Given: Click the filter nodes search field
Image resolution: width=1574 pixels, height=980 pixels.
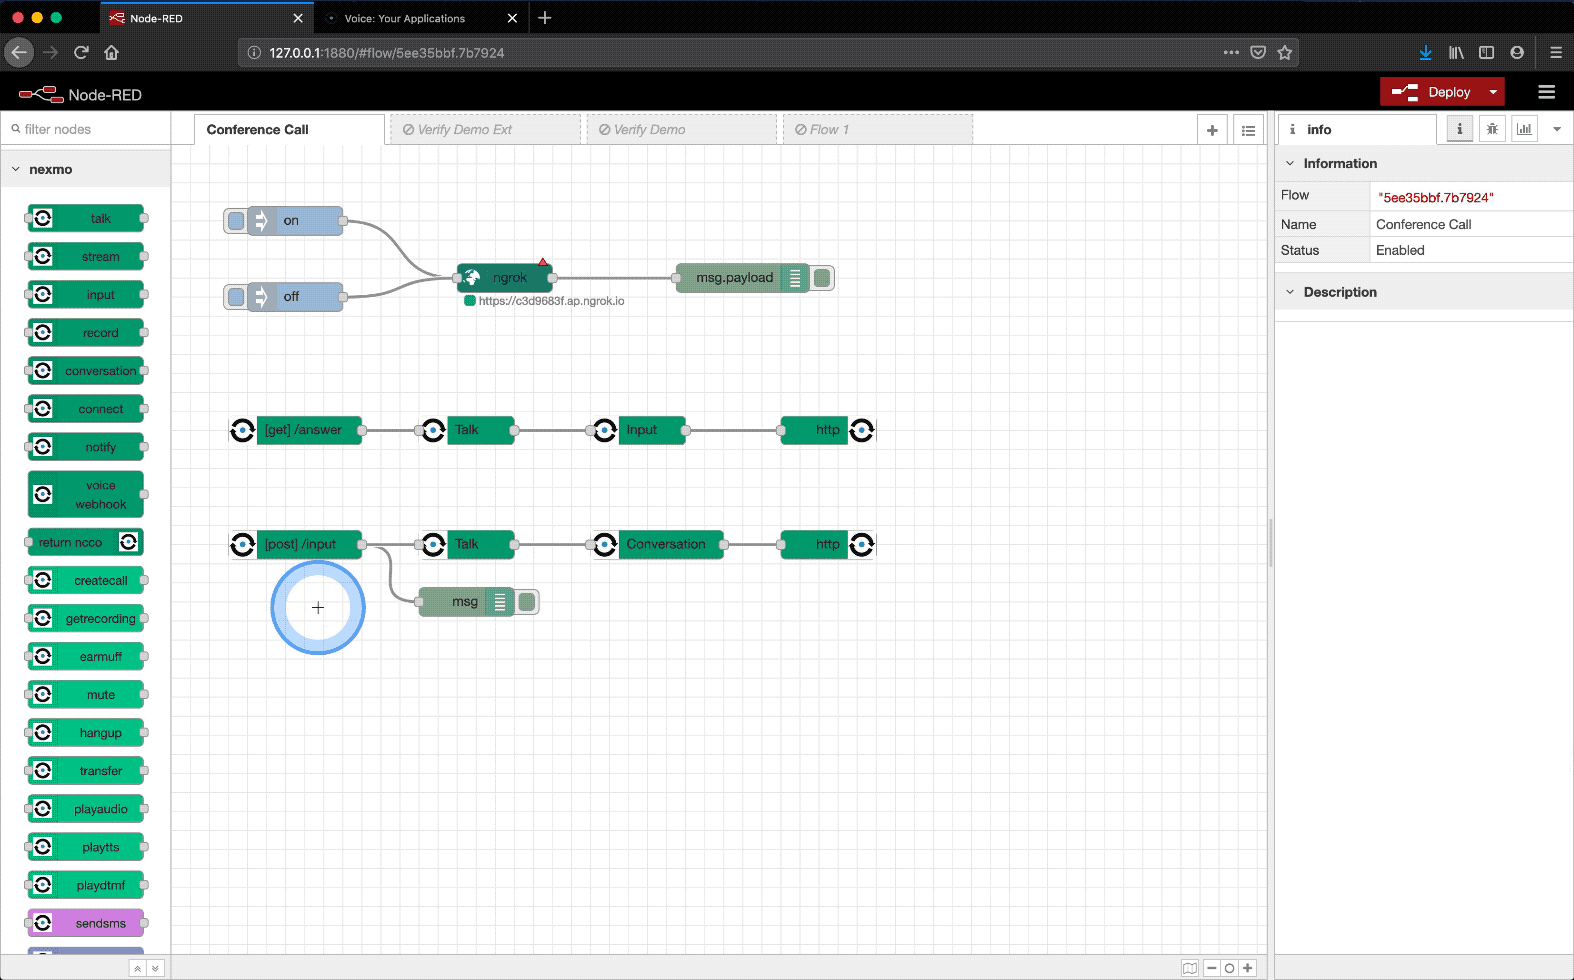Looking at the screenshot, I should point(90,129).
